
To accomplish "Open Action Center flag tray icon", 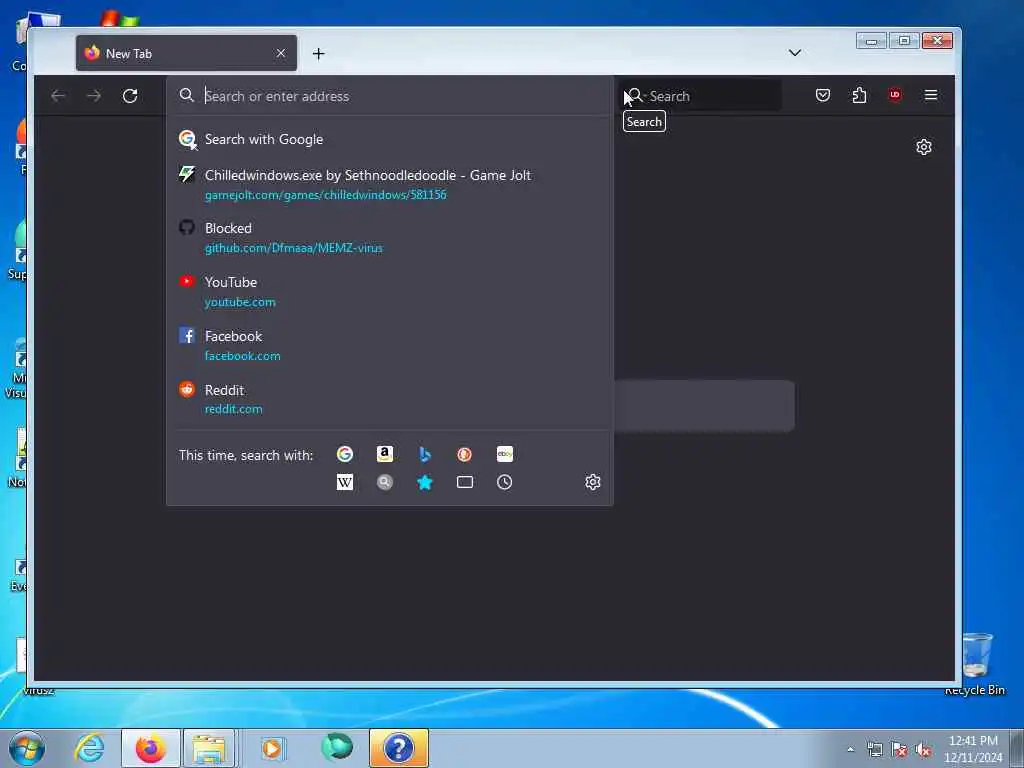I will [x=899, y=749].
